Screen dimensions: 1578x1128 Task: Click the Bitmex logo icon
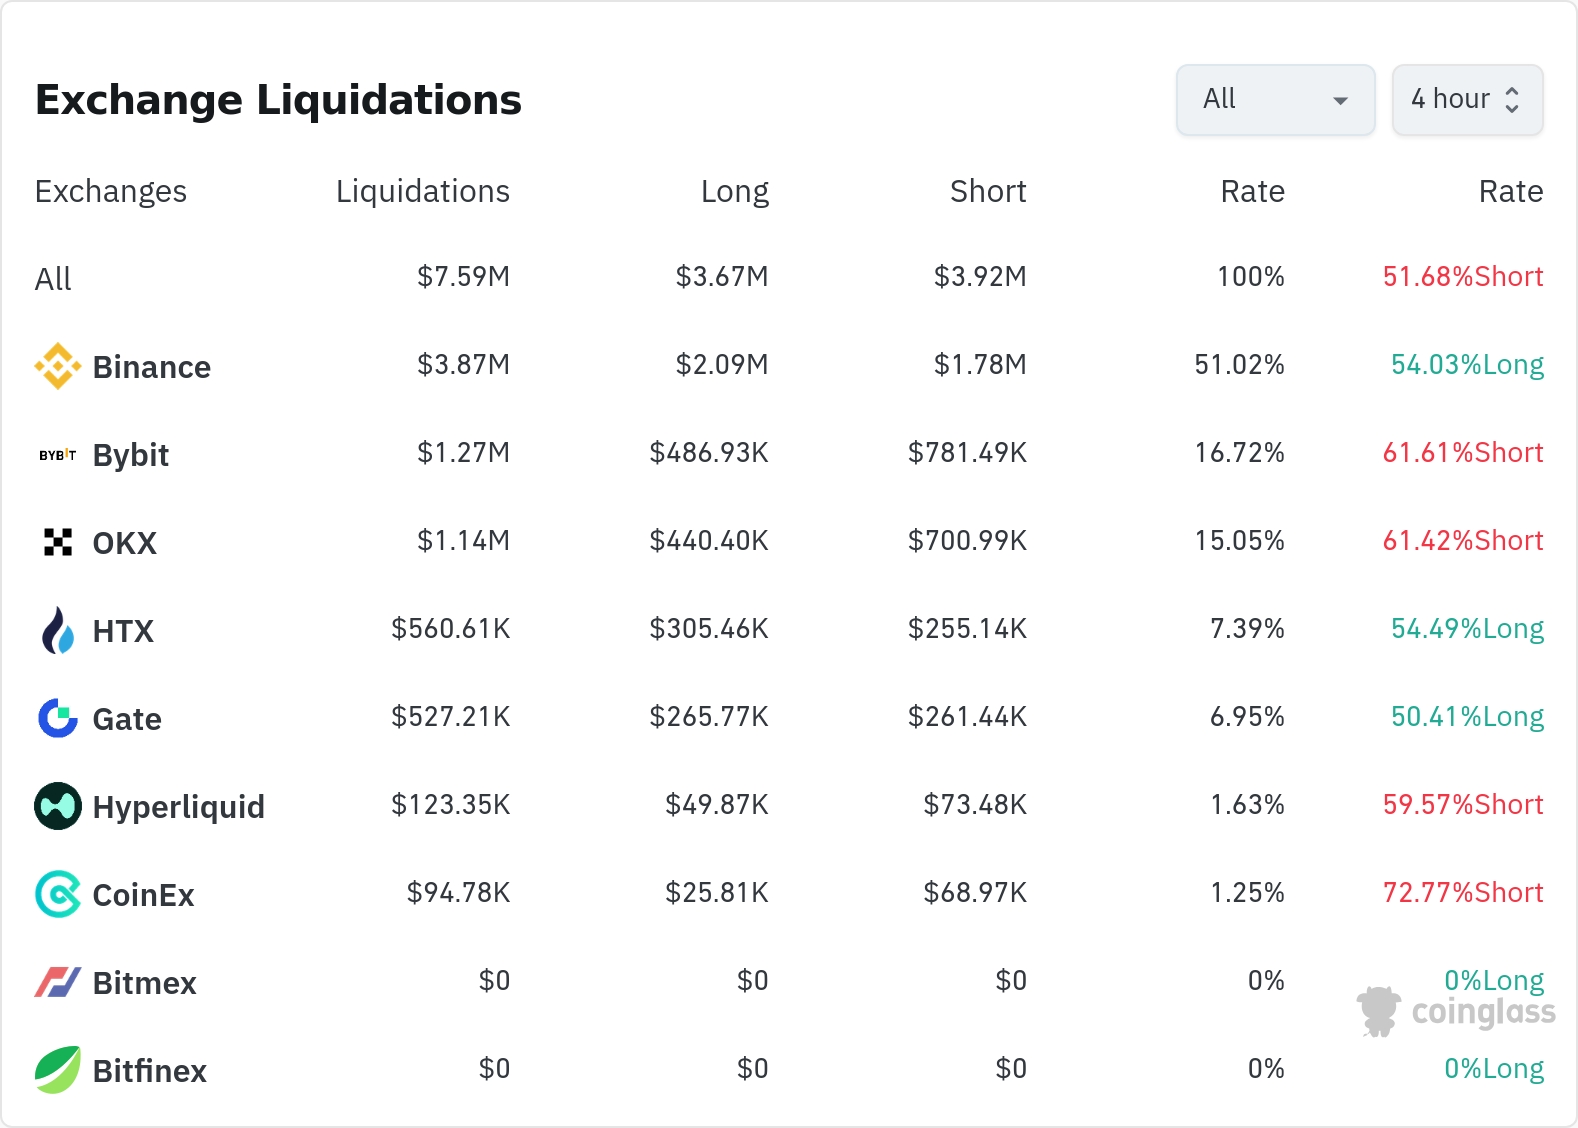(57, 982)
